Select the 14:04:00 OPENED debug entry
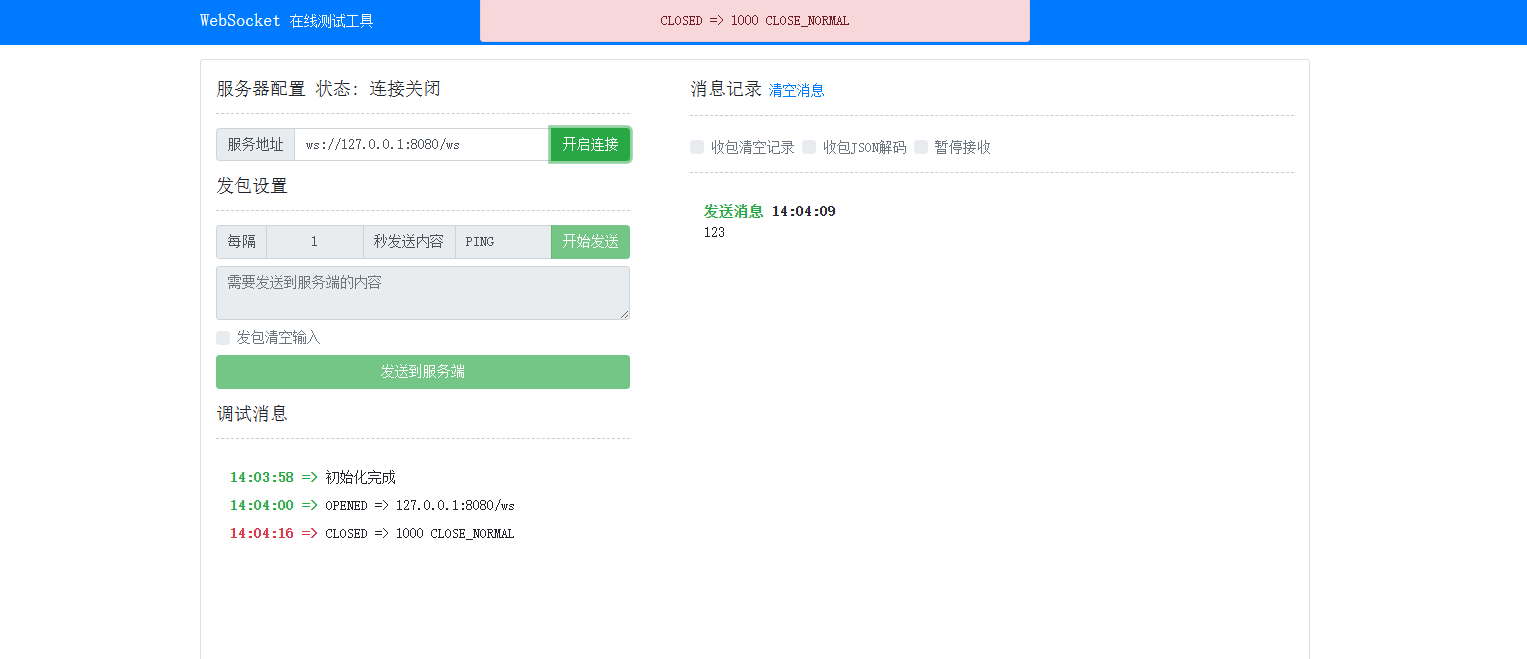The height and width of the screenshot is (659, 1527). [372, 505]
